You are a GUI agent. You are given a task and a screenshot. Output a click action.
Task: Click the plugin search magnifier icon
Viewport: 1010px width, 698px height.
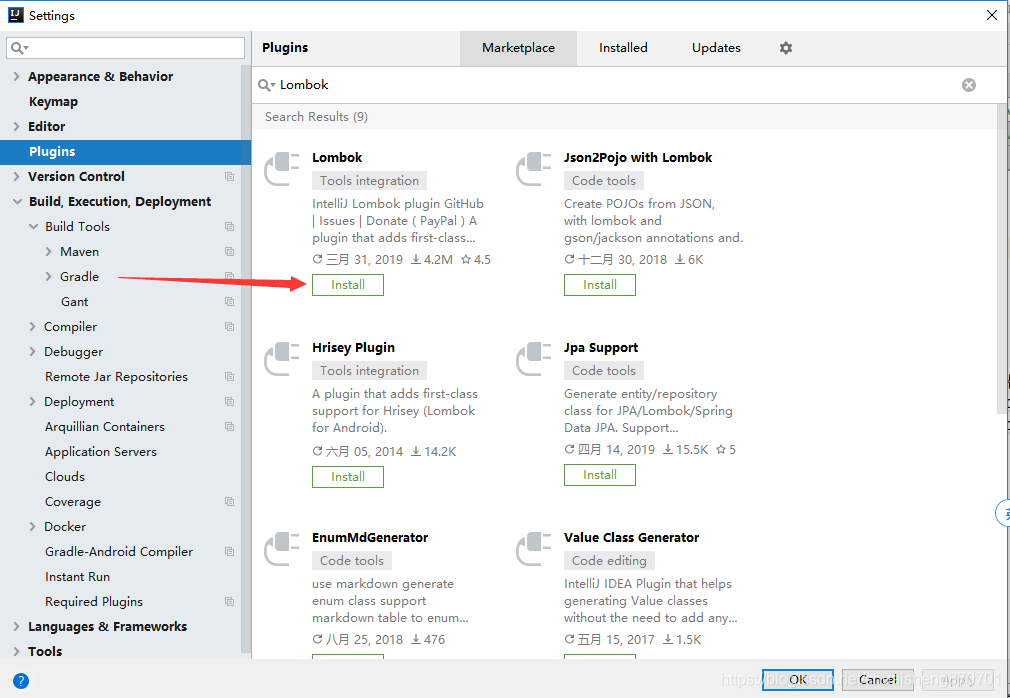(x=266, y=85)
